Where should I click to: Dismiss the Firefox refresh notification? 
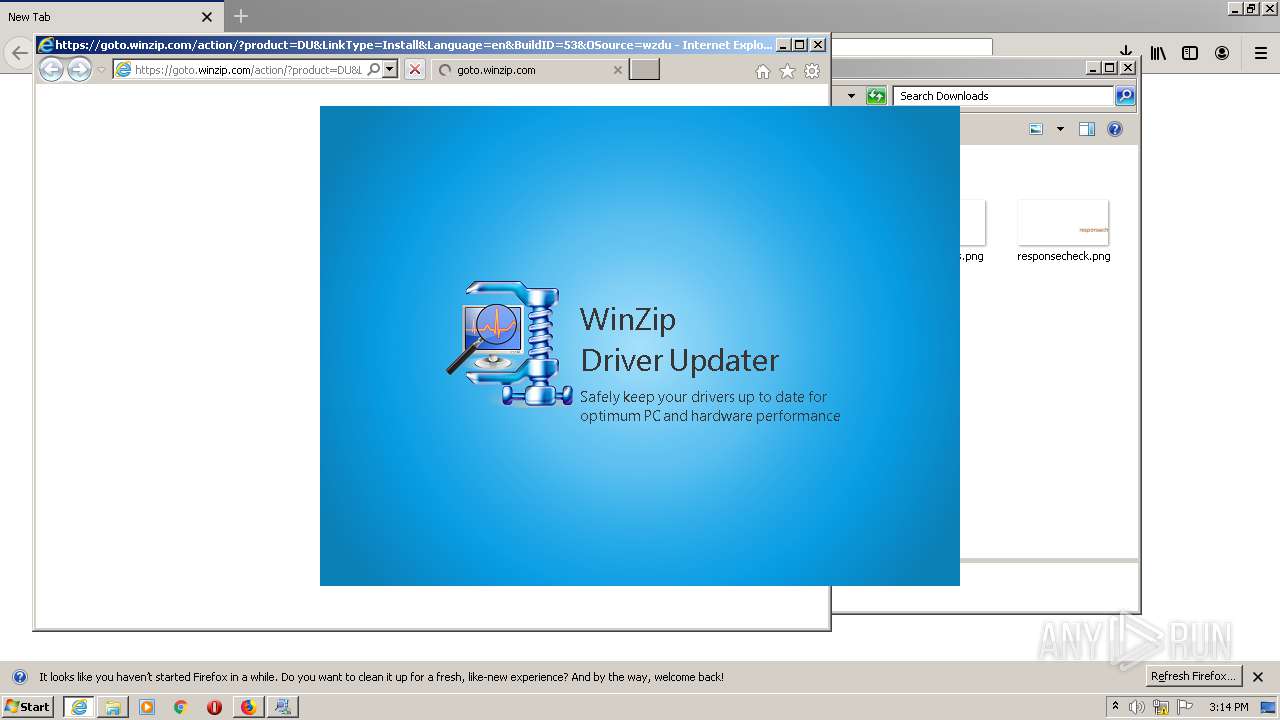(1258, 677)
